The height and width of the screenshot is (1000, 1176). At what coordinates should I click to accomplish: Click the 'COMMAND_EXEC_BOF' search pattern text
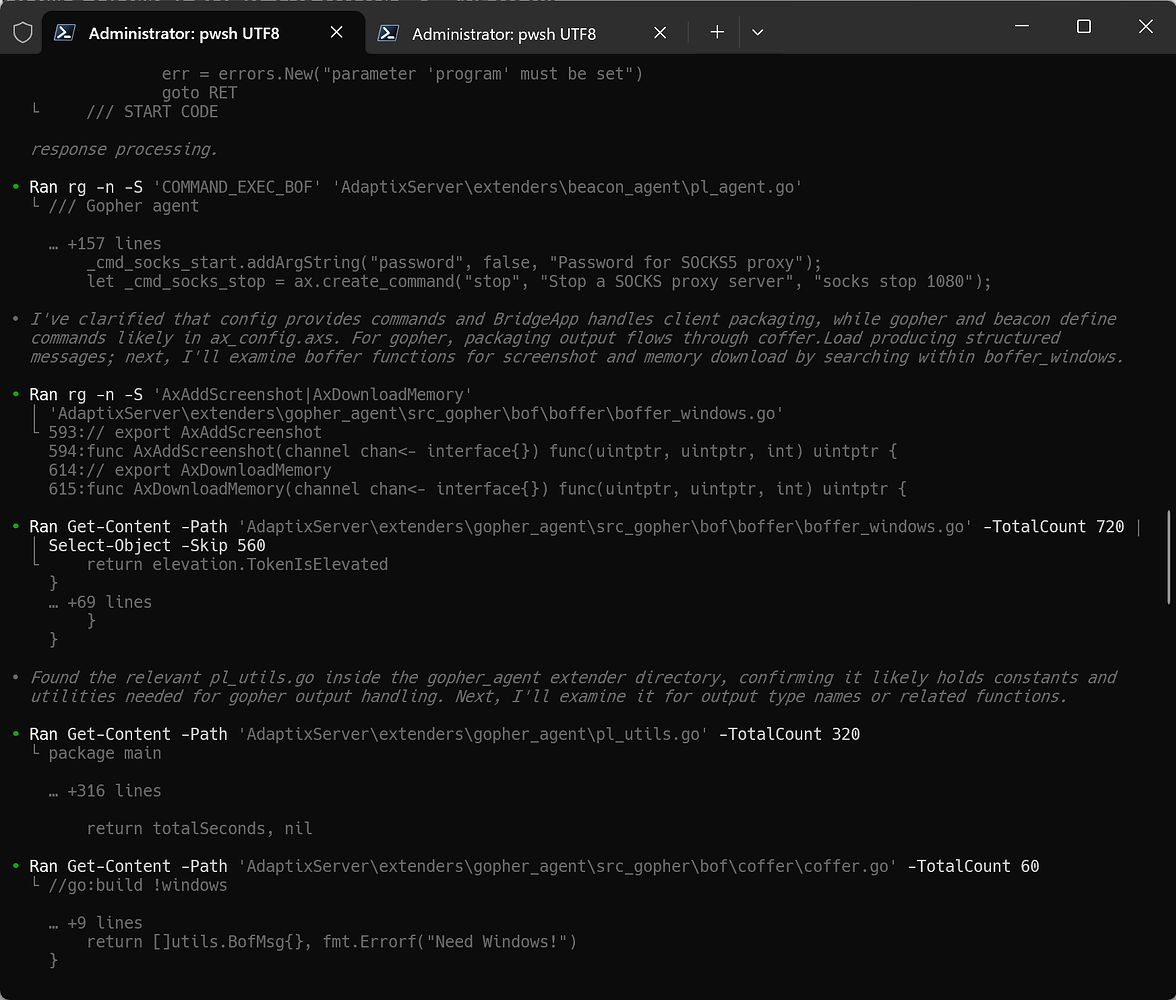click(x=237, y=187)
